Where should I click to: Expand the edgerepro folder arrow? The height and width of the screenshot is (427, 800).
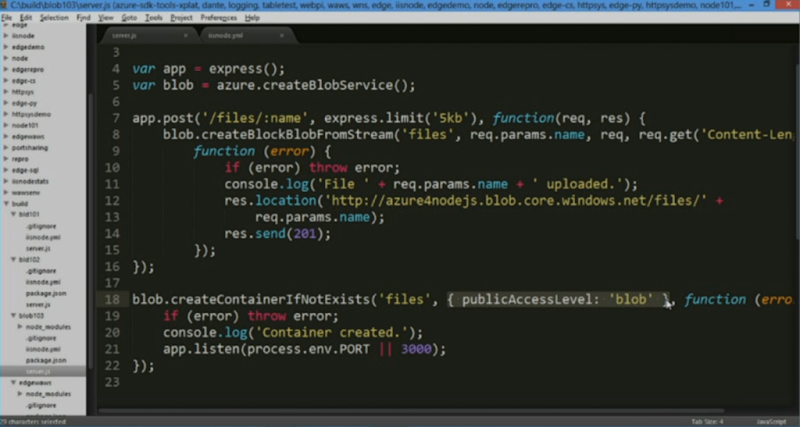tap(6, 69)
